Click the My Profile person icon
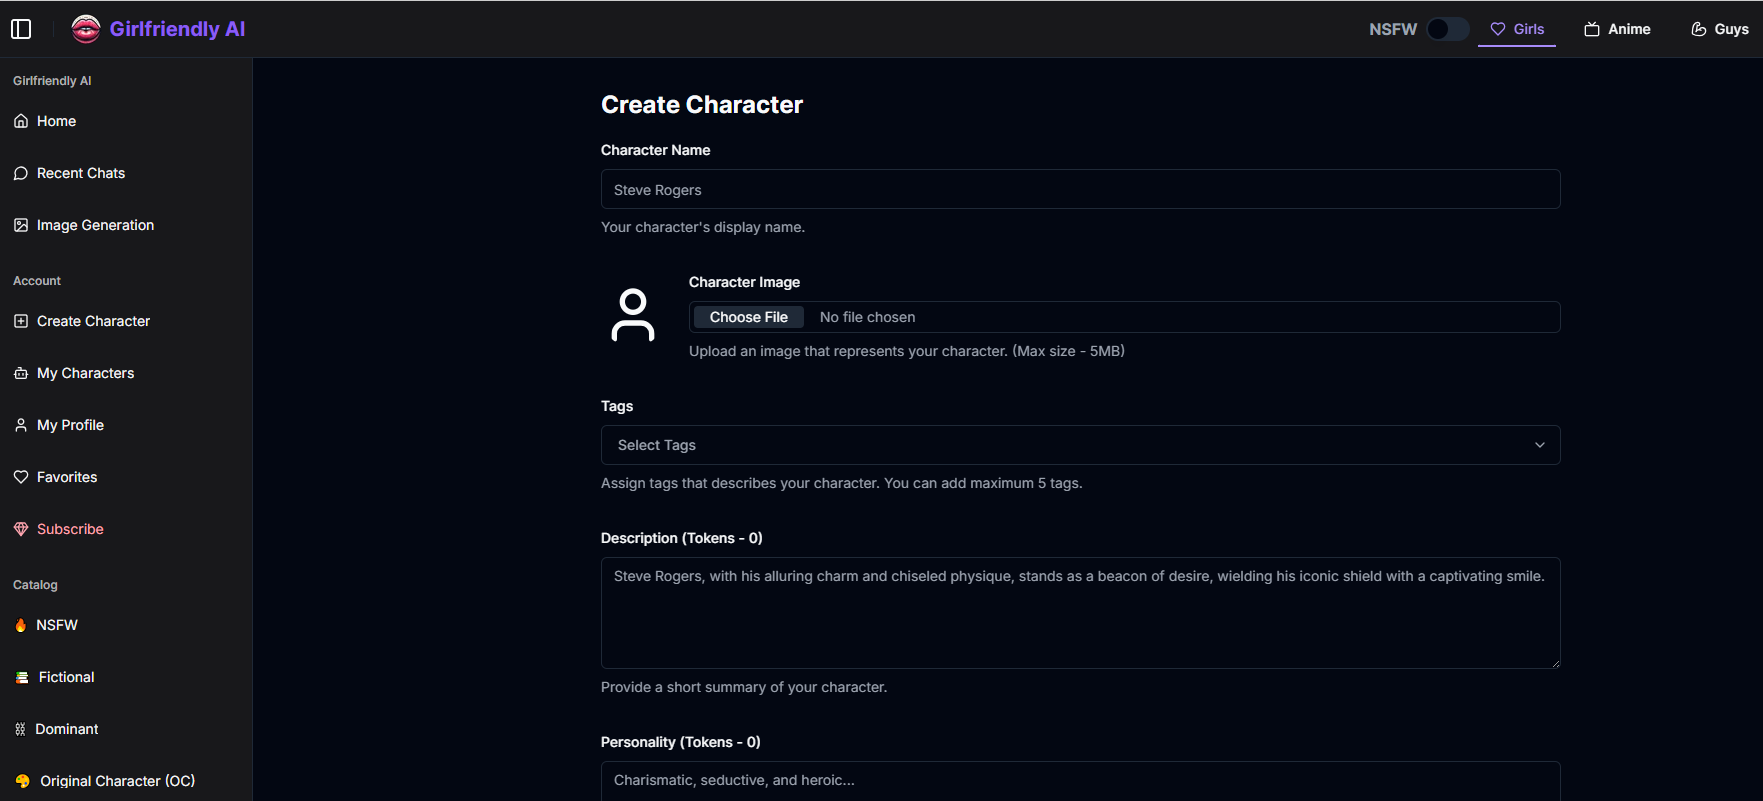Screen dimensions: 1763x801 point(21,425)
